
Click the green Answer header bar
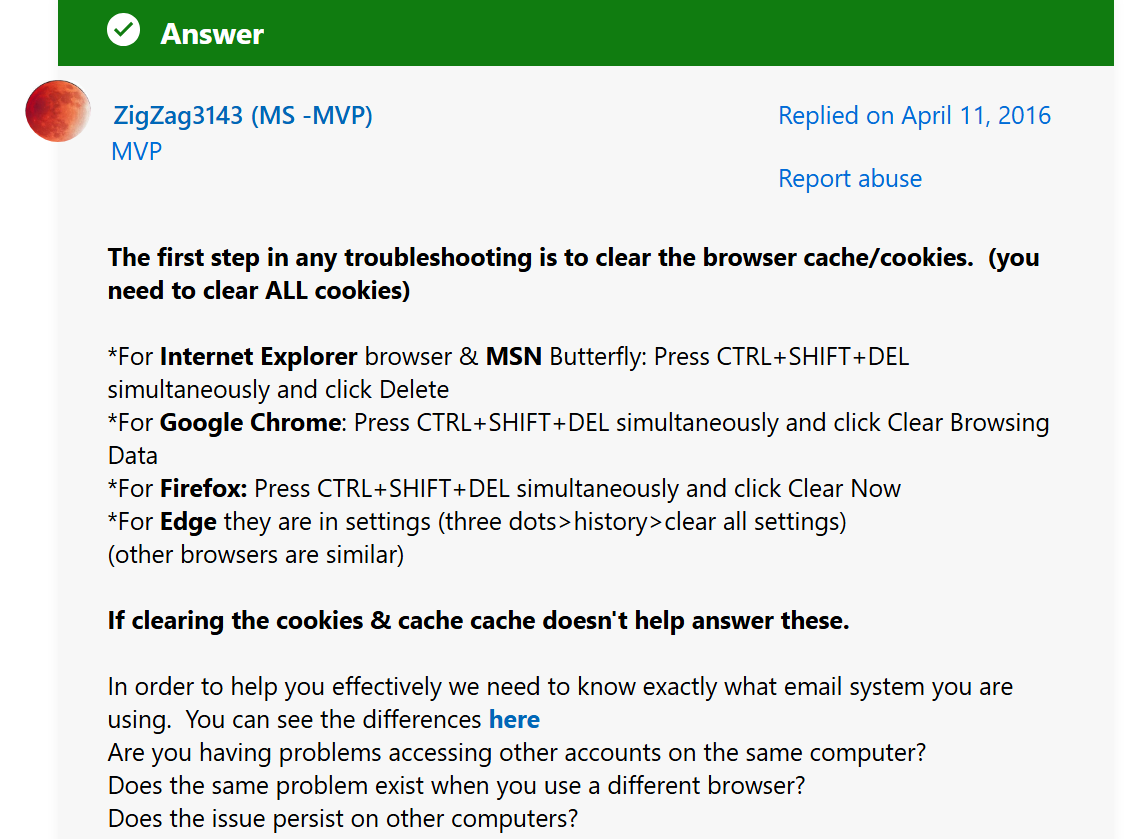coord(560,32)
